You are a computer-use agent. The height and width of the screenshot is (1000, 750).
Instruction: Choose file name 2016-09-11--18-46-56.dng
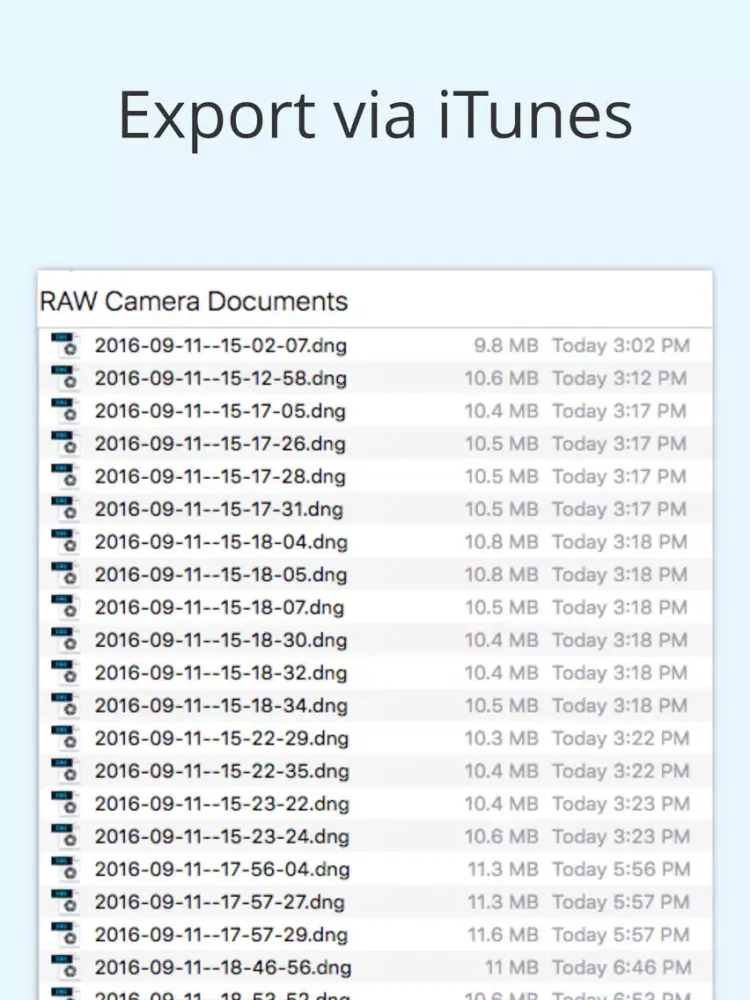(x=223, y=967)
